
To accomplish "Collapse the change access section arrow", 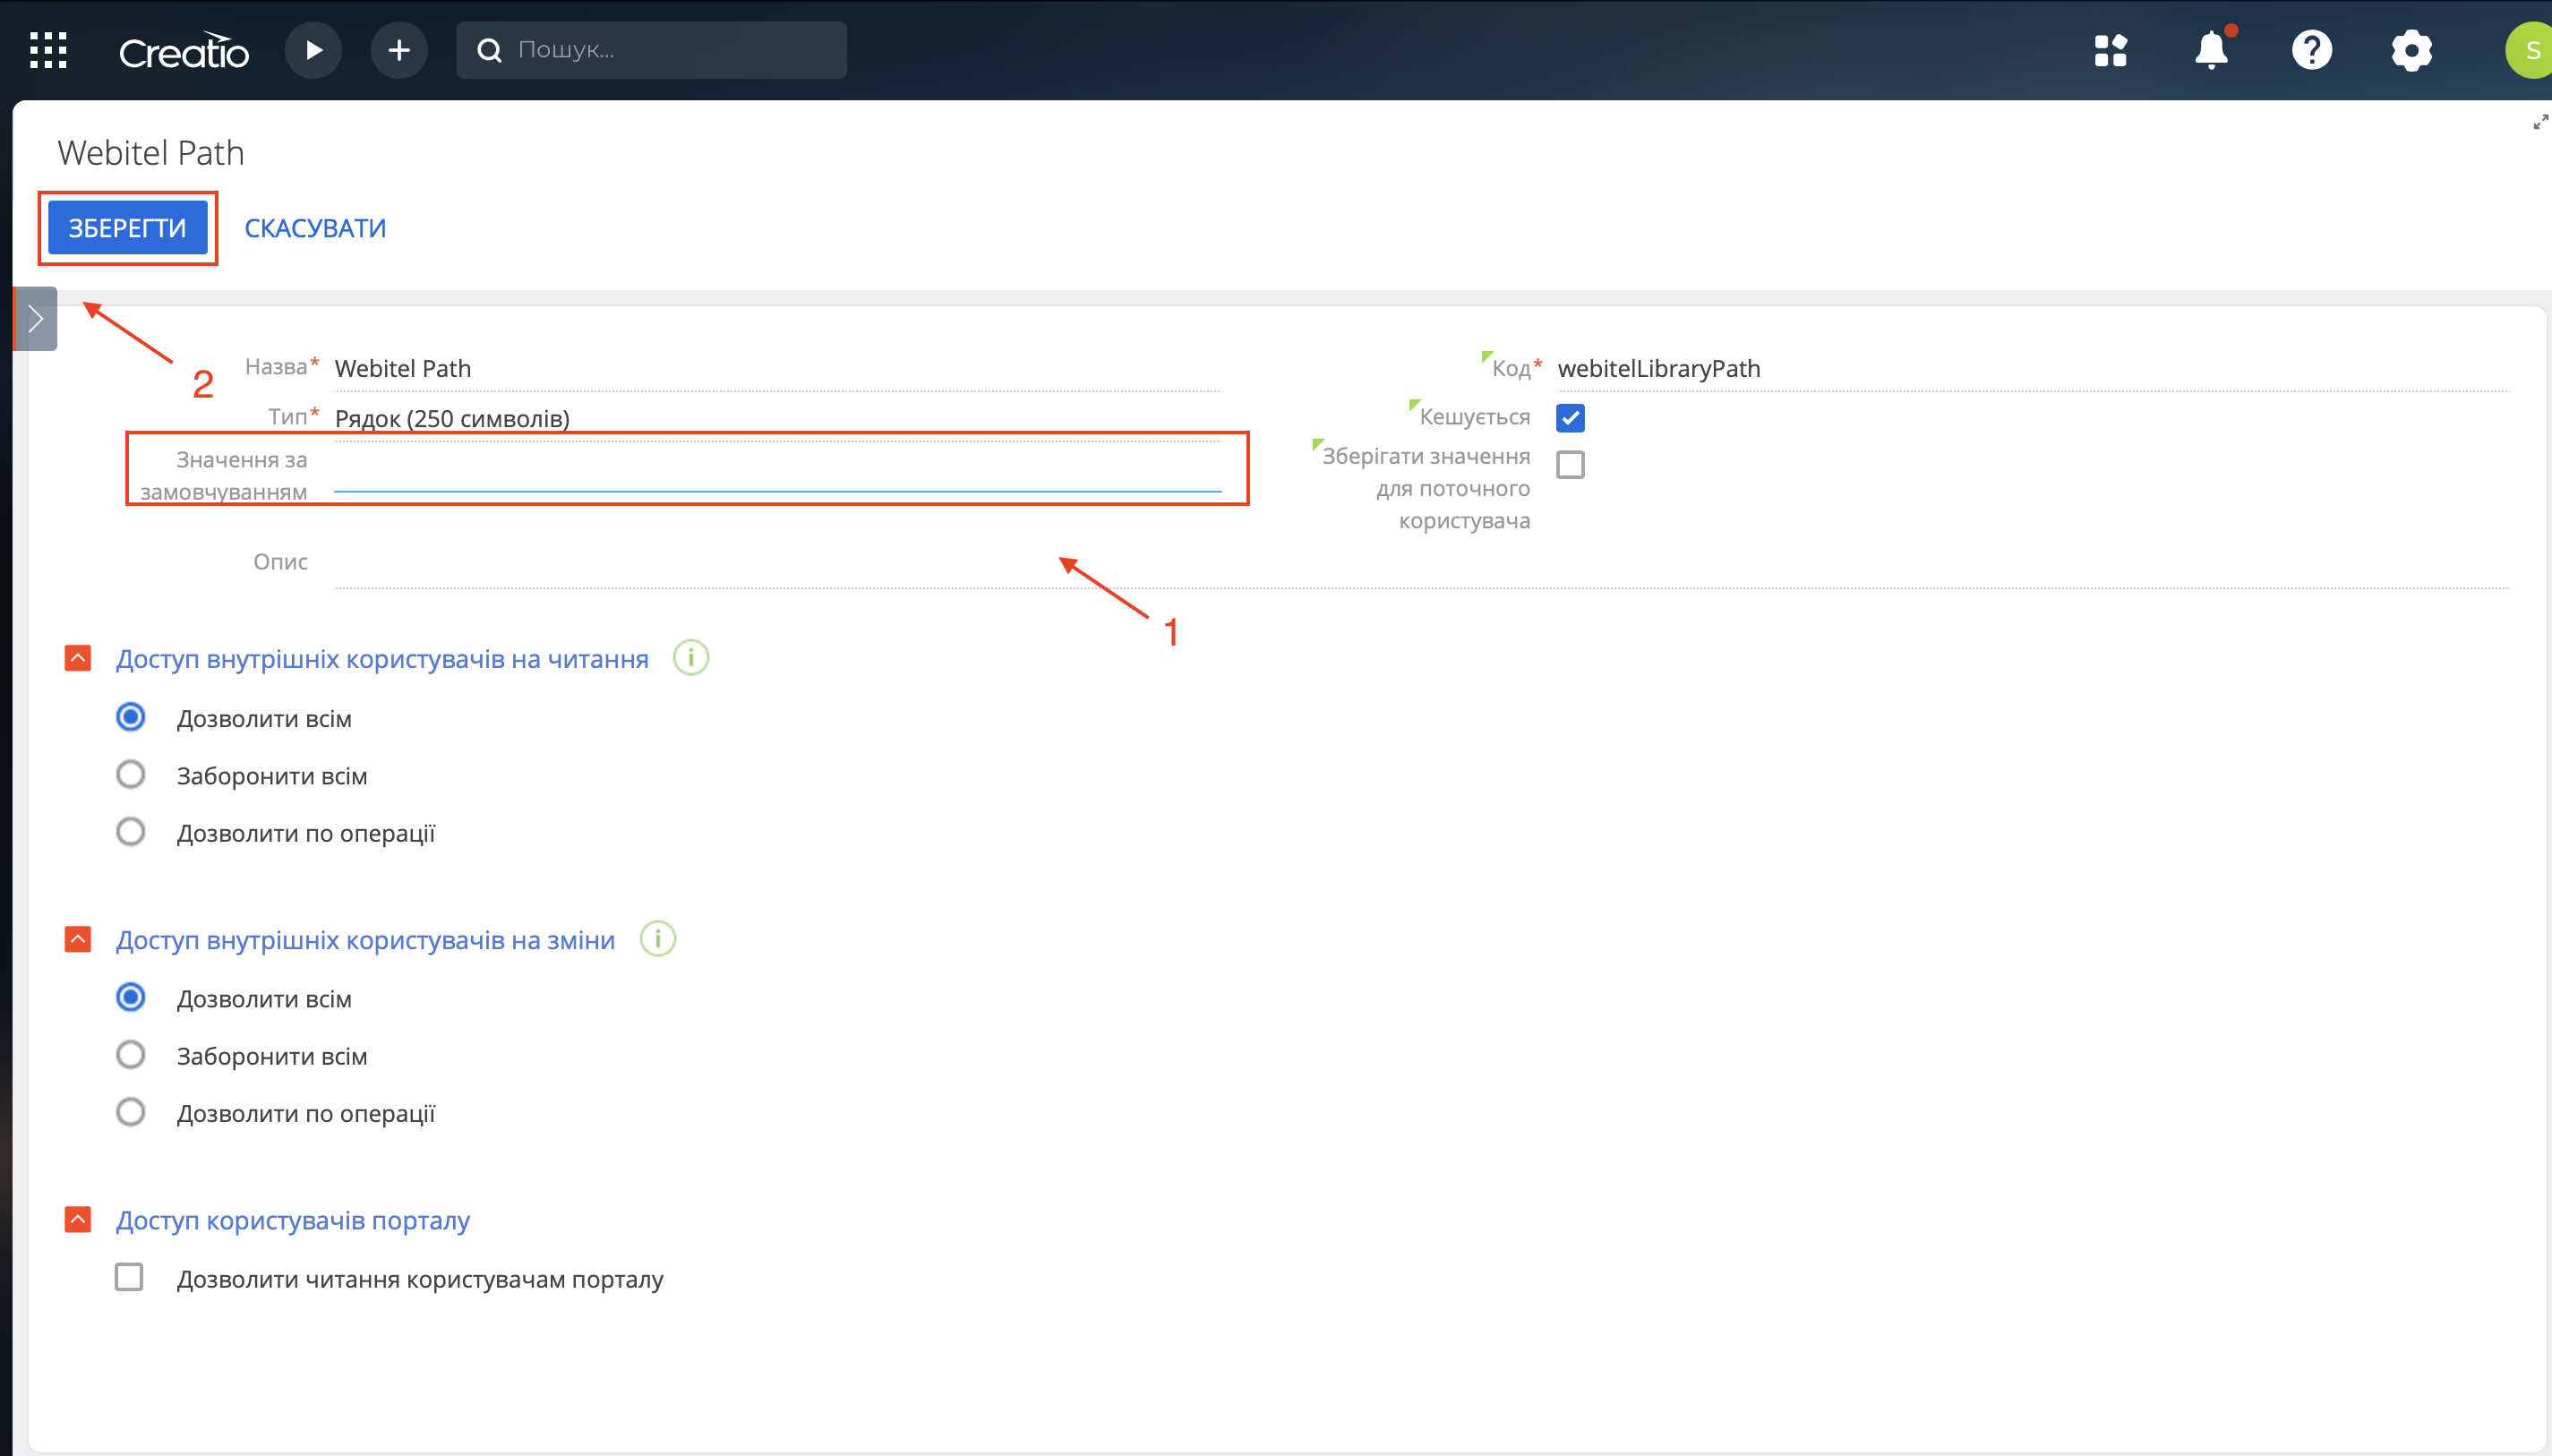I will pyautogui.click(x=78, y=939).
